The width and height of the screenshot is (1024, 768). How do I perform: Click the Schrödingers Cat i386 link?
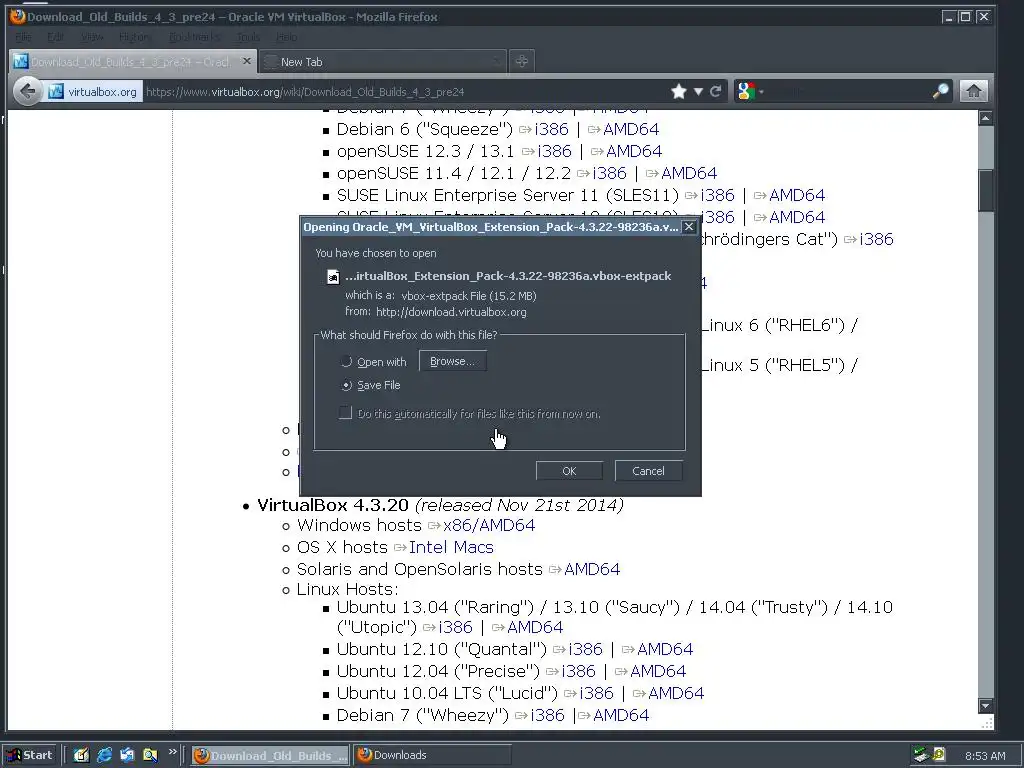click(x=876, y=239)
